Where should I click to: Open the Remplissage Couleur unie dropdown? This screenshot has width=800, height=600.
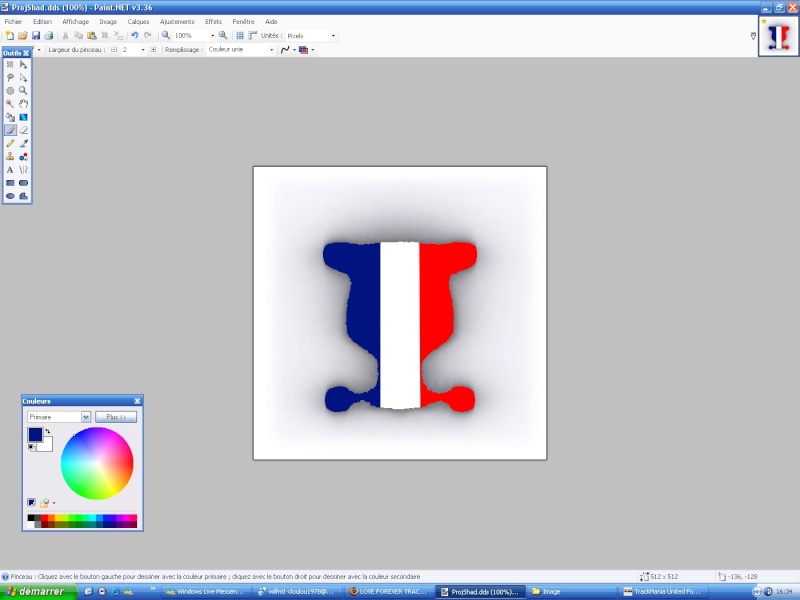click(271, 50)
